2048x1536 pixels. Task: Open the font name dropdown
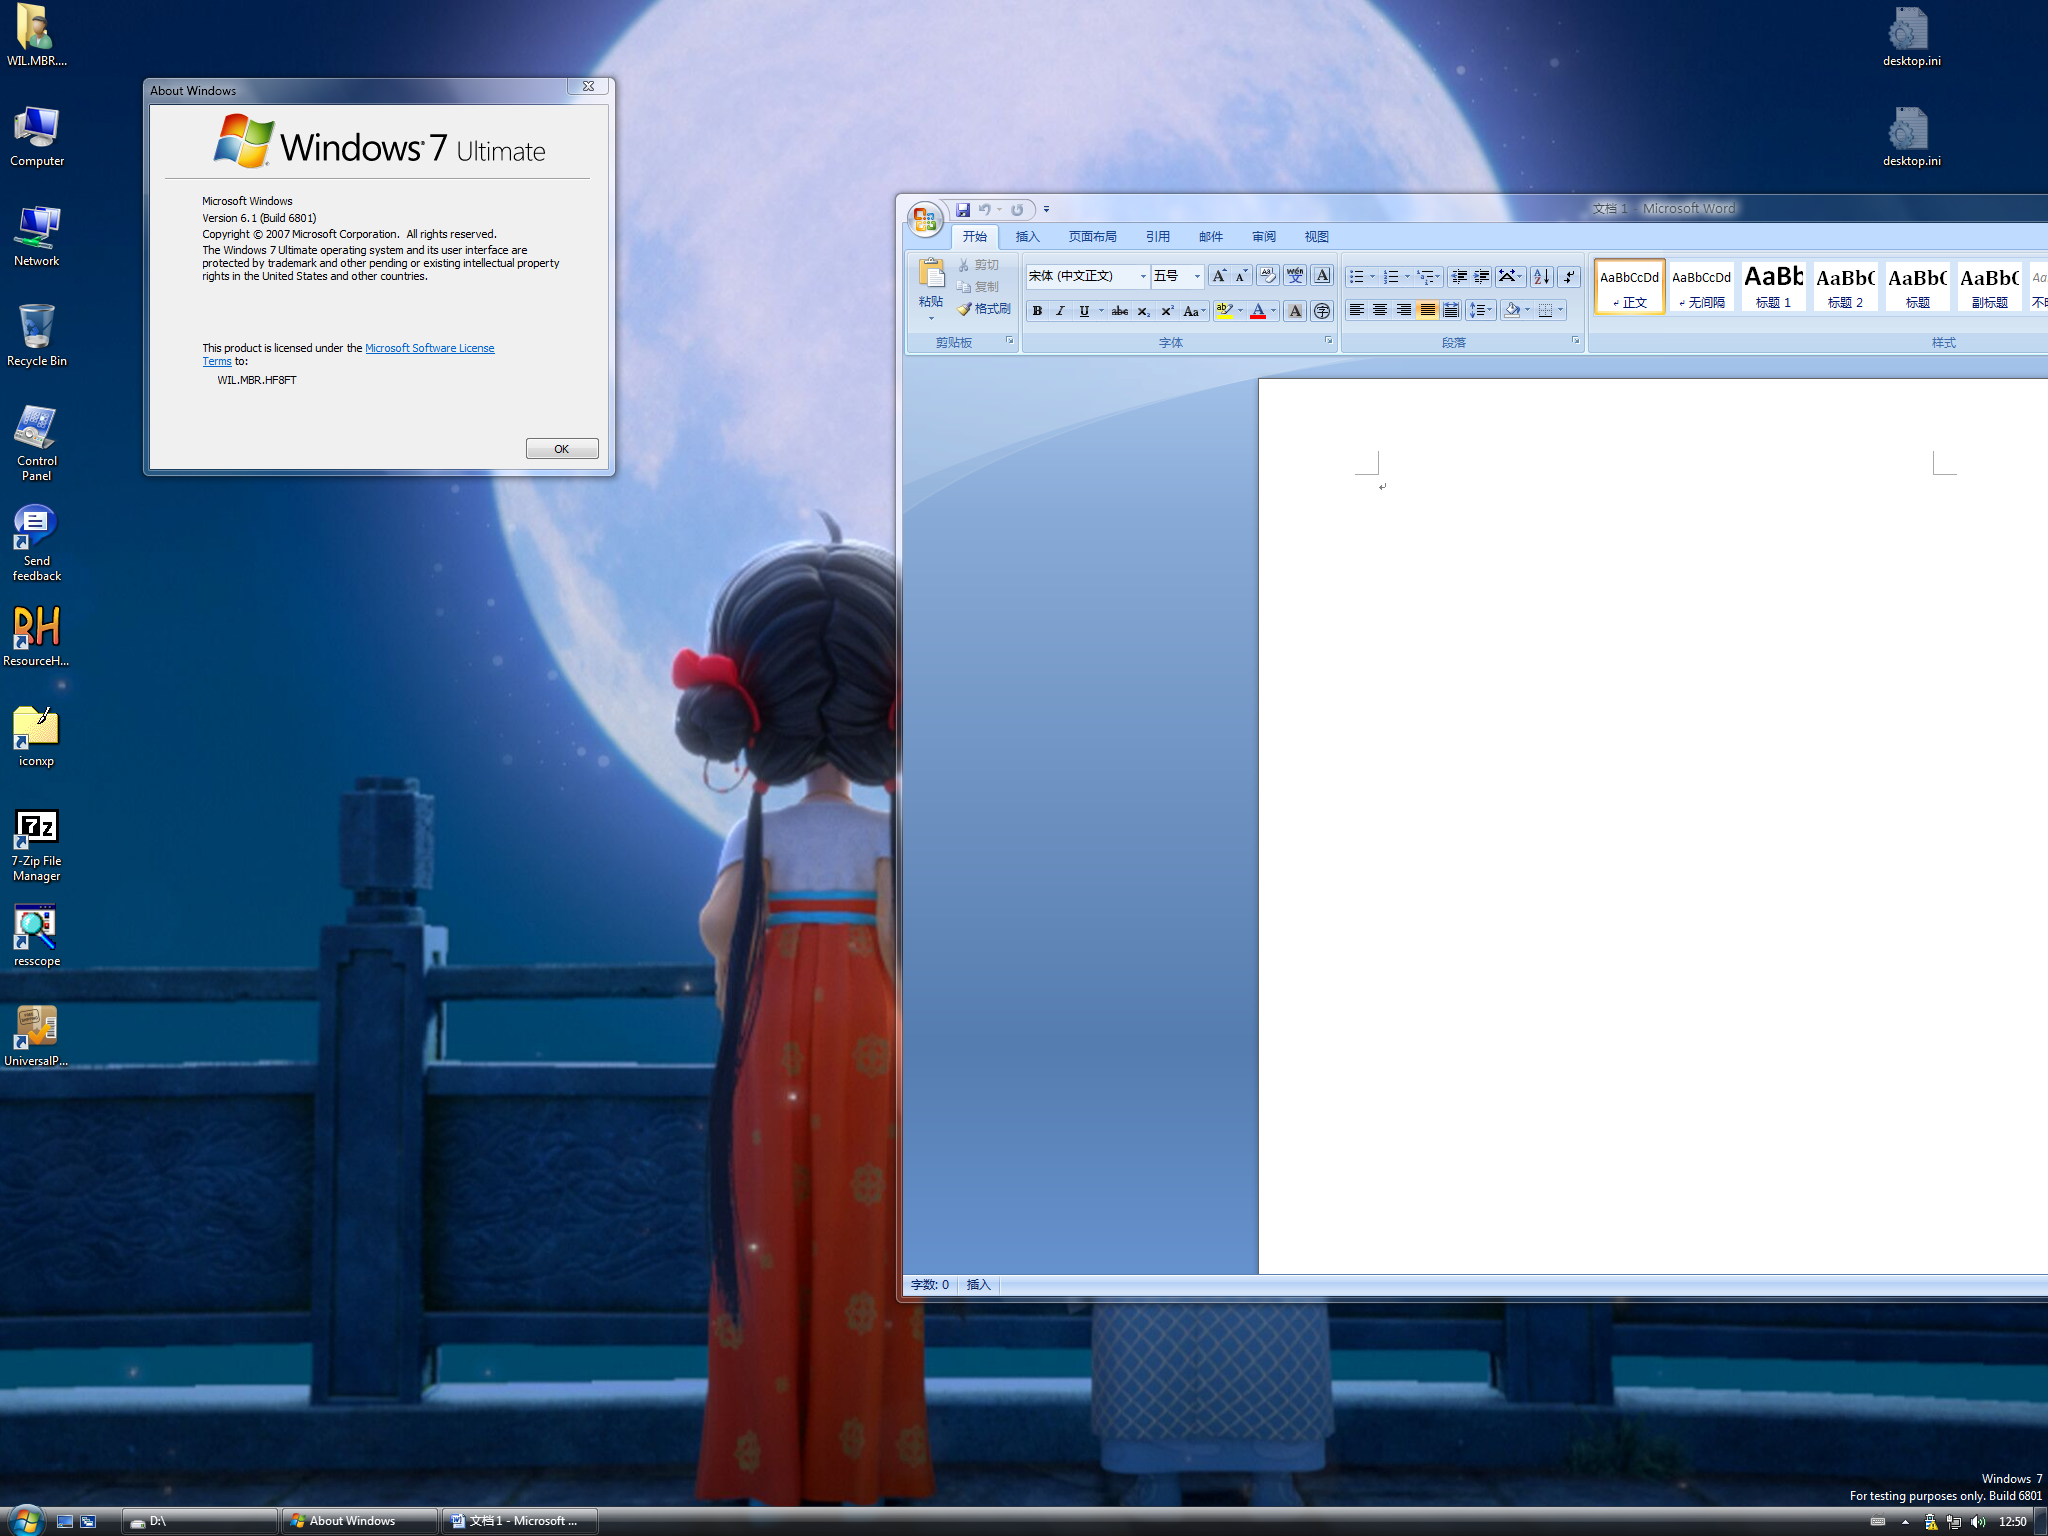1142,276
